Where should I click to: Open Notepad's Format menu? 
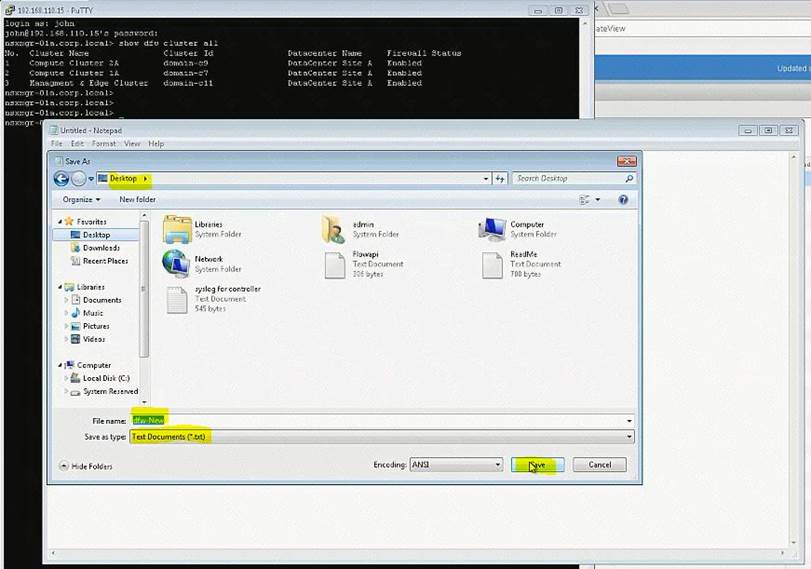[104, 144]
